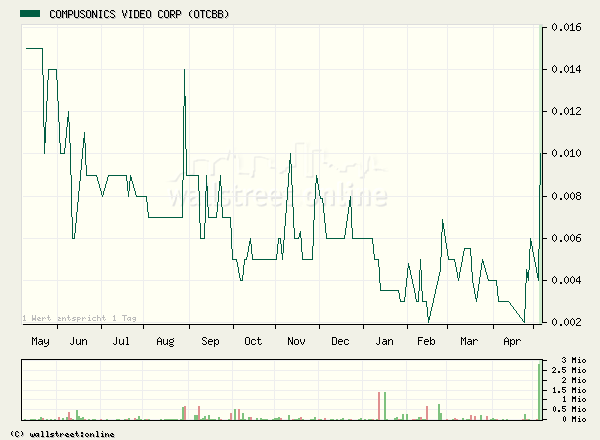Click the 0 Mio volume axis label
Image resolution: width=600 pixels, height=440 pixels.
coord(574,419)
